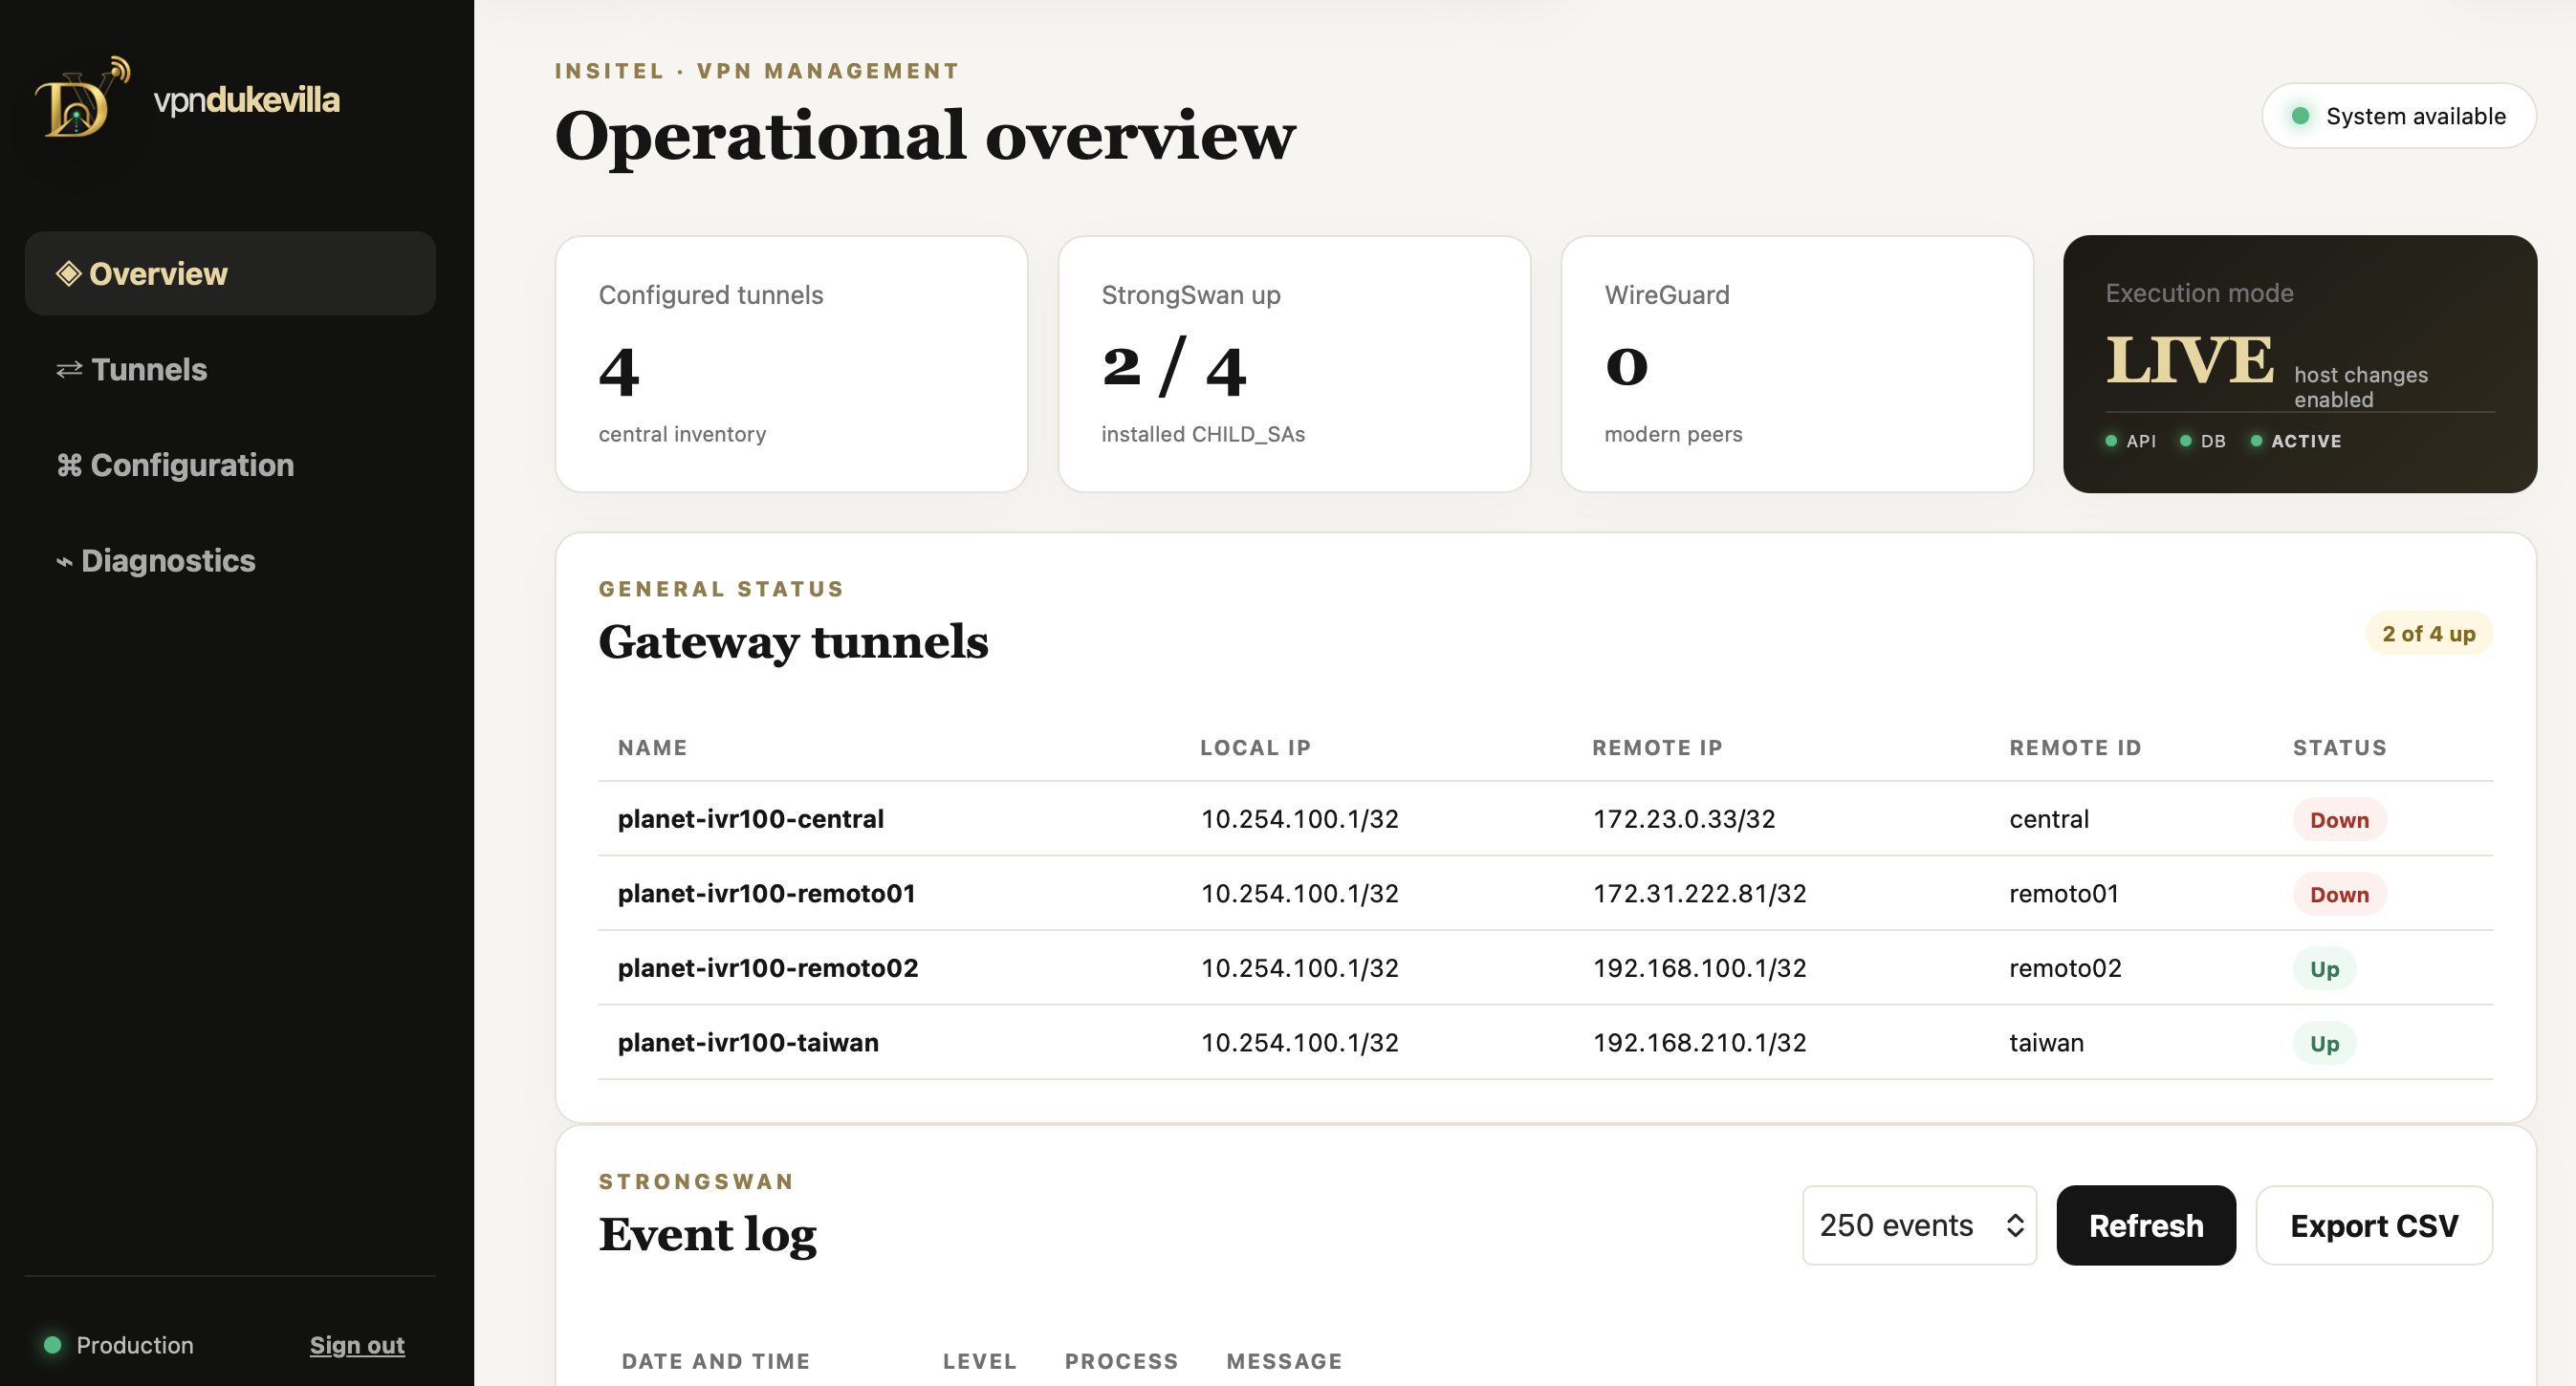Screen dimensions: 2576x1386
Task: Click the Configuration command icon
Action: [69, 465]
